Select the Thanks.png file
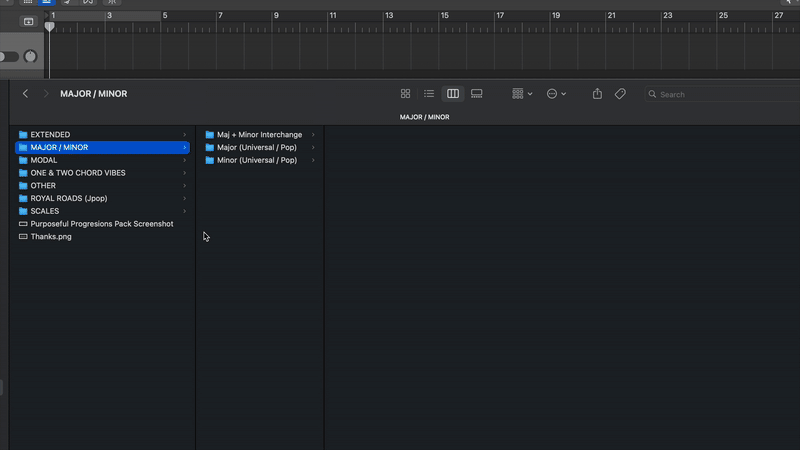 click(x=51, y=237)
